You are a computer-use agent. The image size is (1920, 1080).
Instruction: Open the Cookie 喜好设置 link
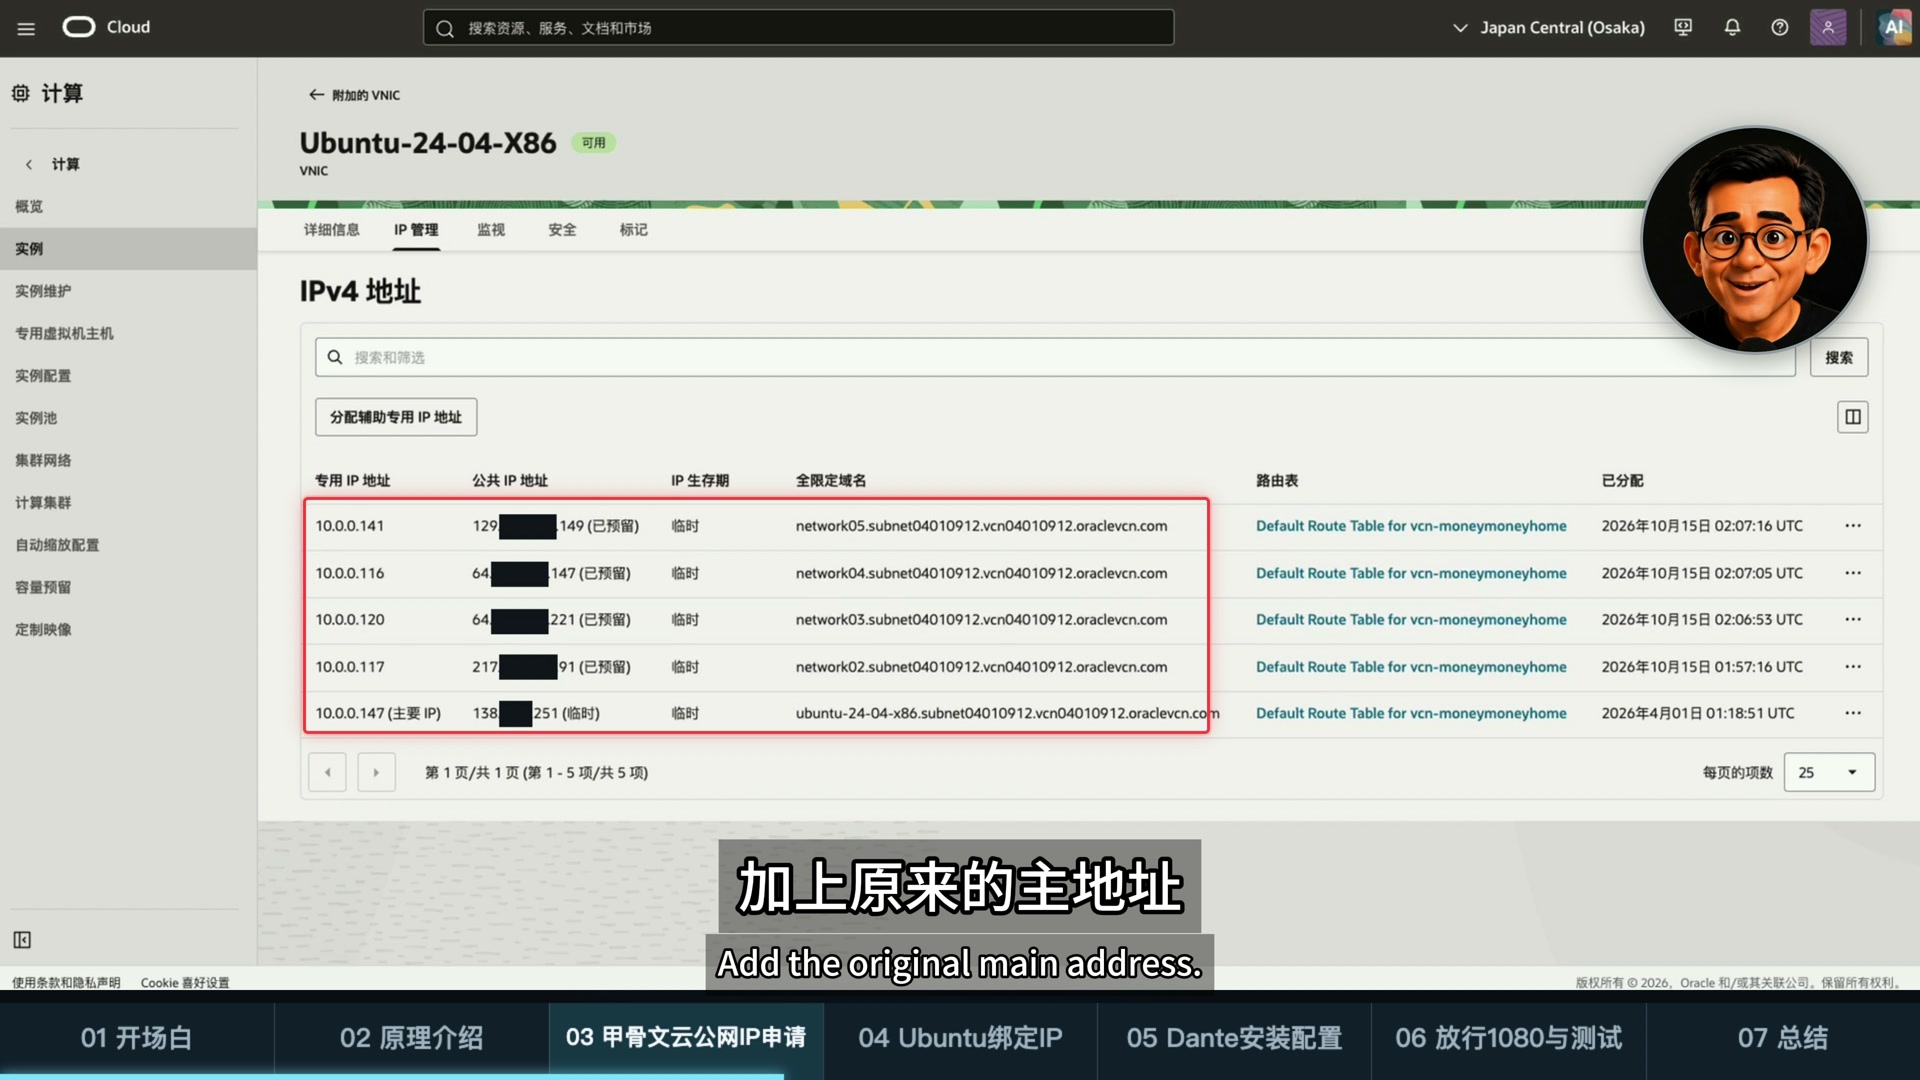coord(185,983)
